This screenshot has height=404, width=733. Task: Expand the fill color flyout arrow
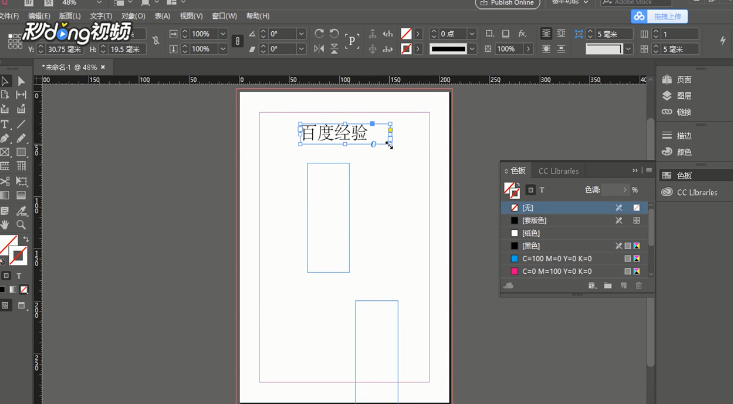(418, 34)
